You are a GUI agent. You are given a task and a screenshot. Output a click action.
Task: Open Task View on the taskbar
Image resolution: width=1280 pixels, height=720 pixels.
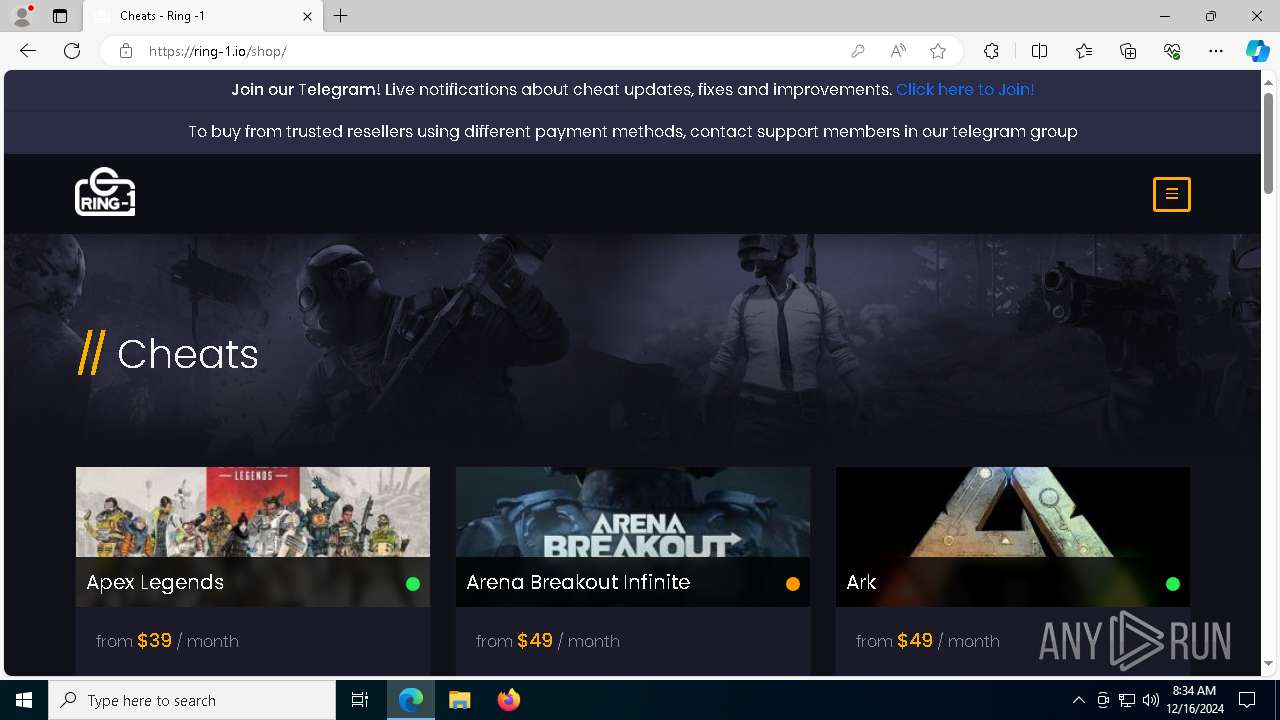tap(360, 700)
